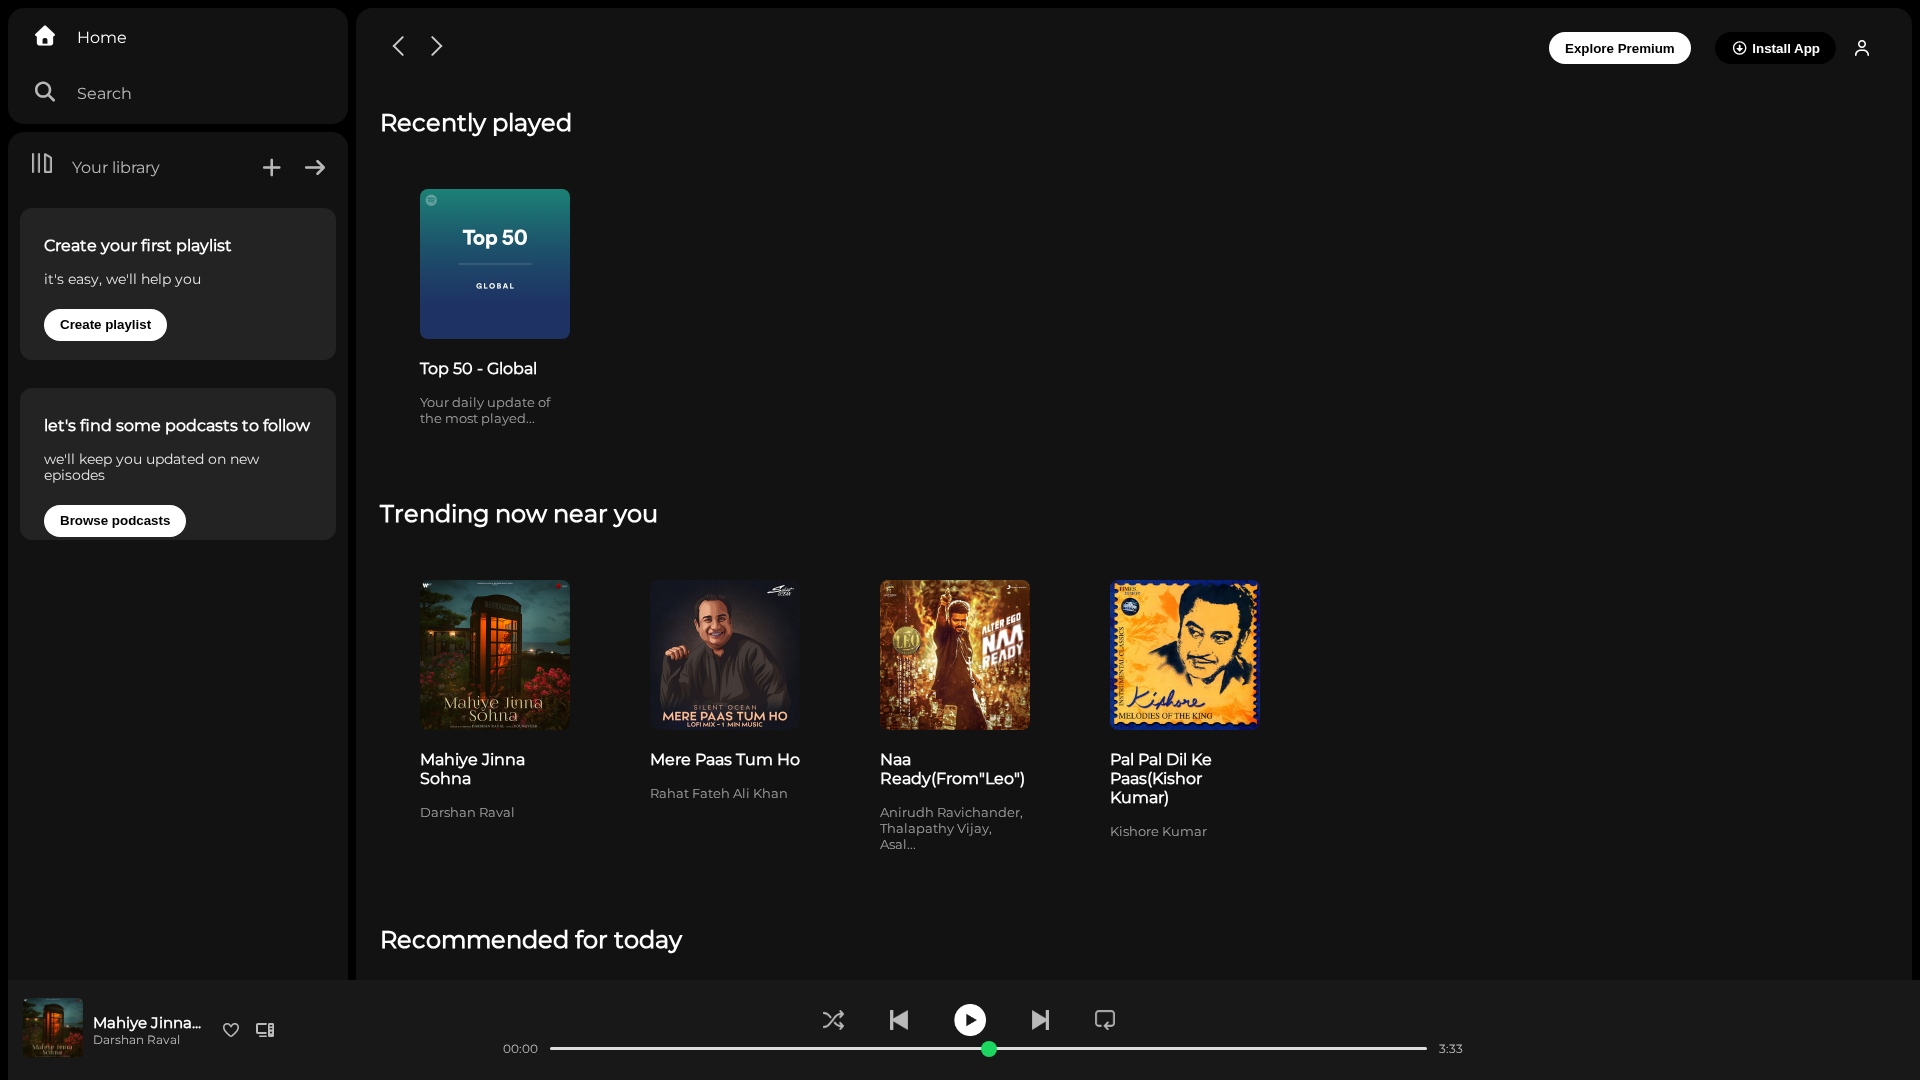
Task: Add new playlist with plus icon
Action: tap(272, 168)
